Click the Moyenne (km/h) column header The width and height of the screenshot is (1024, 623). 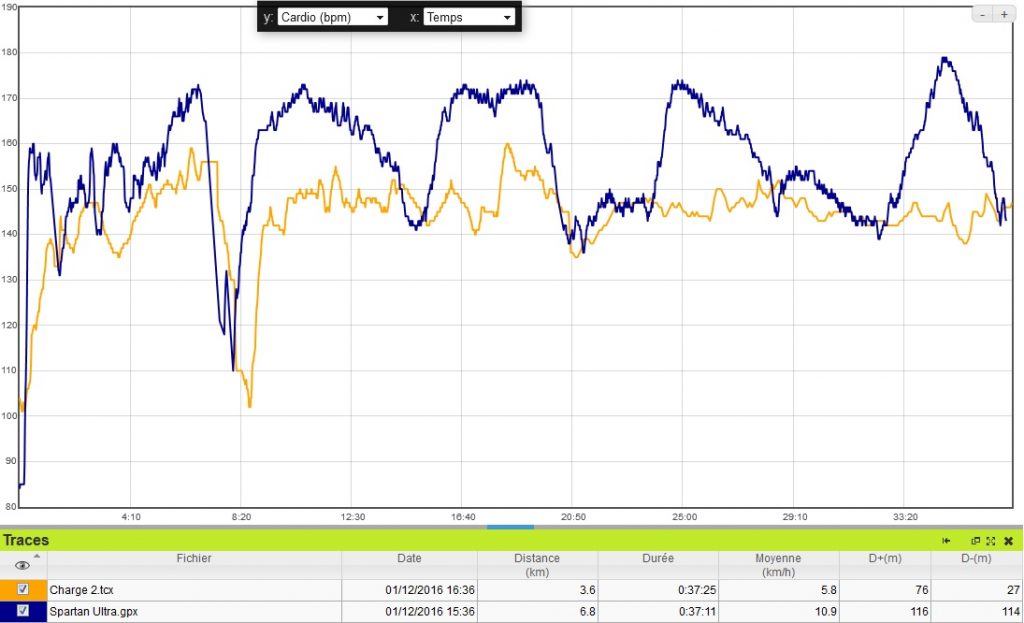[x=777, y=564]
